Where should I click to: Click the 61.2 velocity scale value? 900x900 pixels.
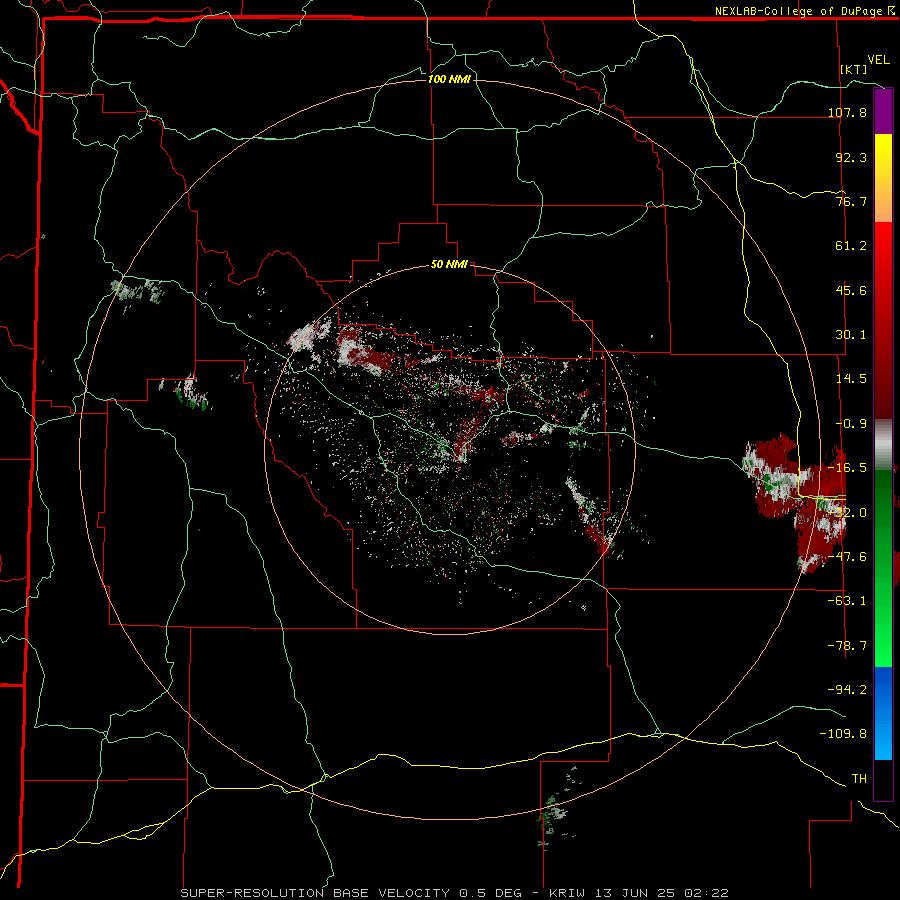coord(851,246)
